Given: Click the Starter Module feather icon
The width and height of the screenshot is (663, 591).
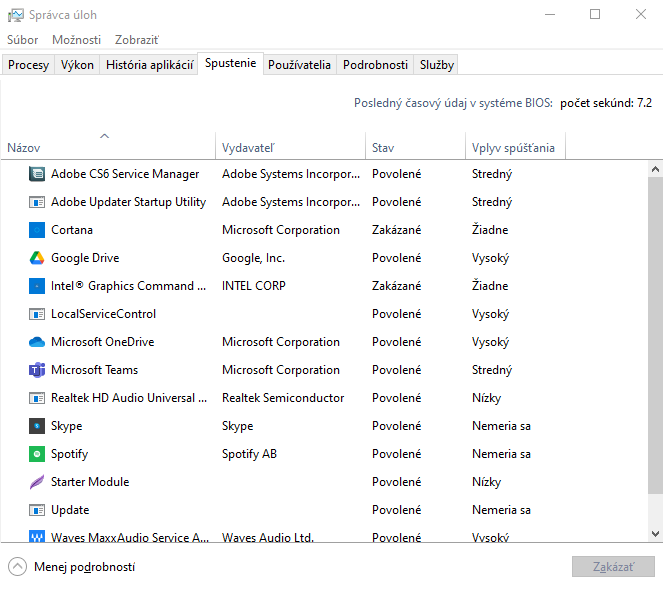Looking at the screenshot, I should click(x=37, y=482).
